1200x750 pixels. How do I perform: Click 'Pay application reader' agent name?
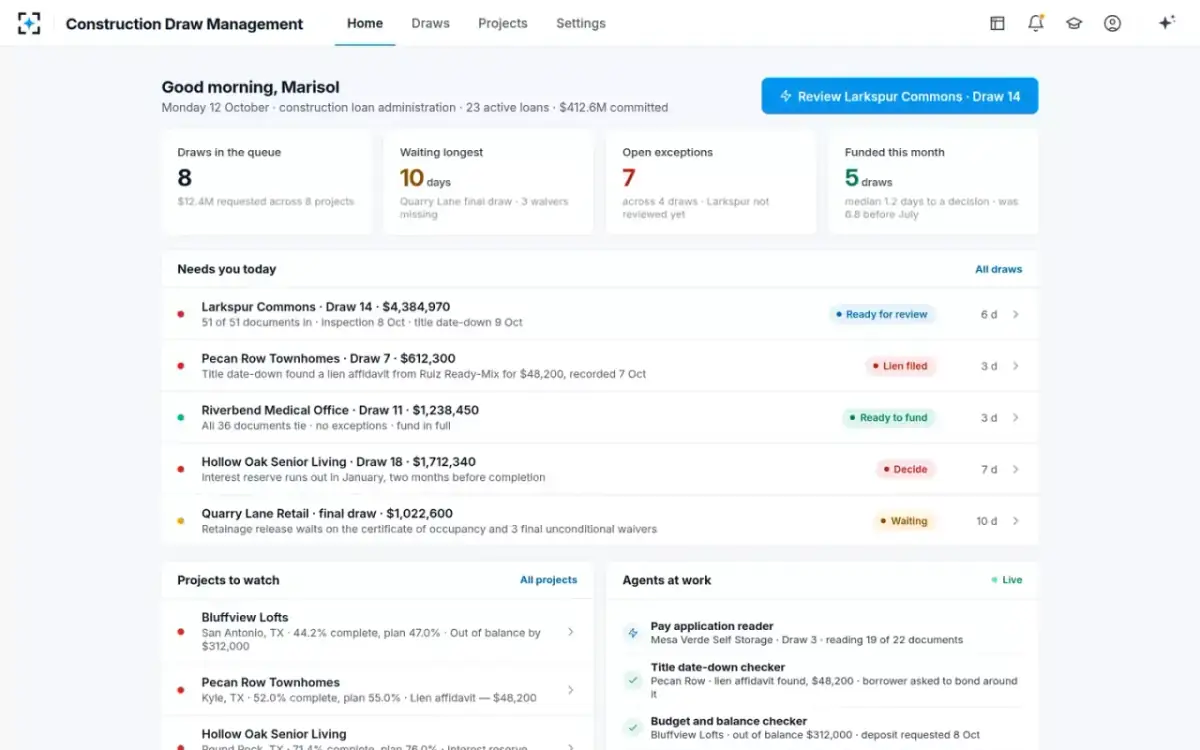(x=712, y=626)
